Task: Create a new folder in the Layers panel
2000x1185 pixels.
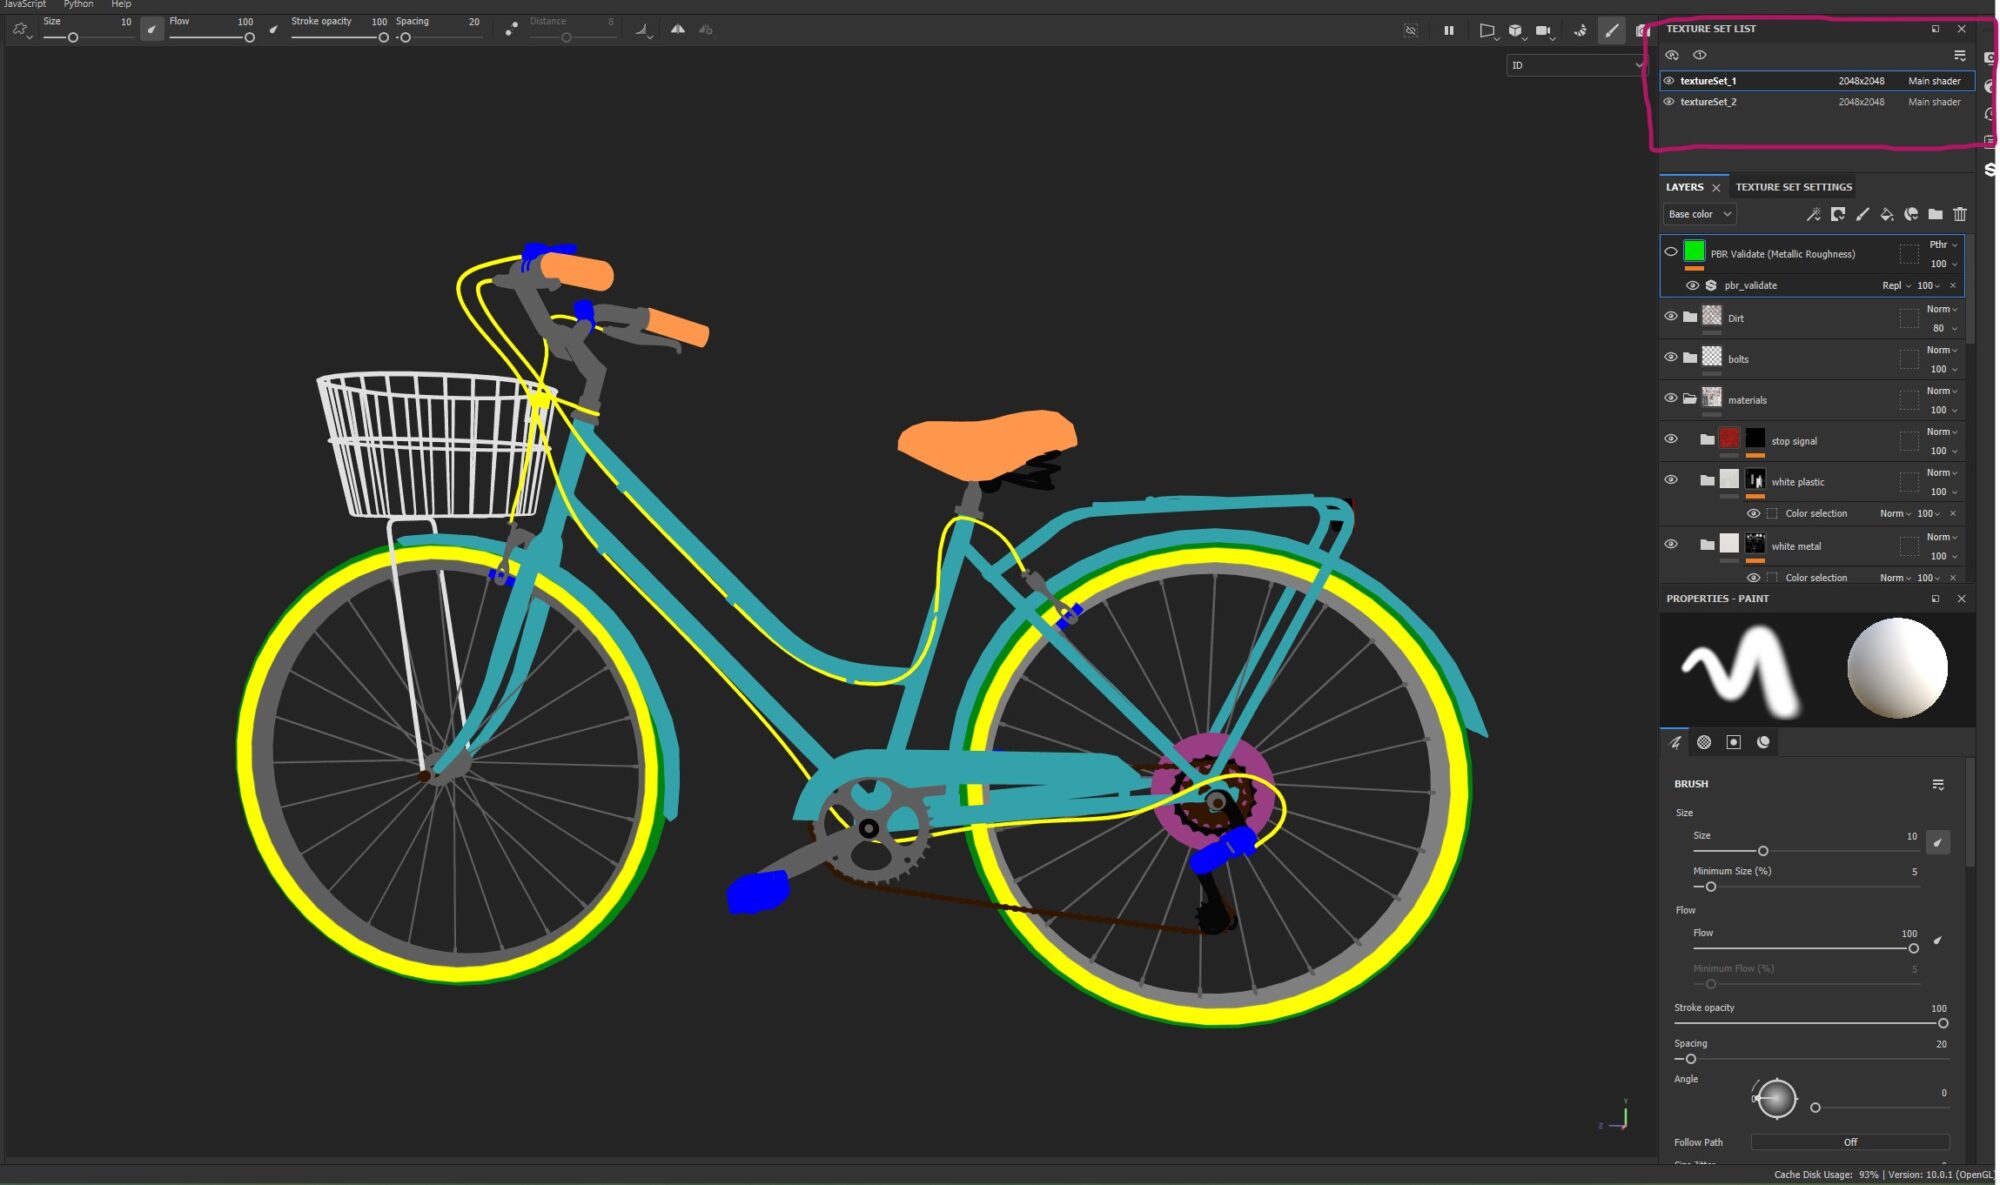Action: tap(1936, 214)
